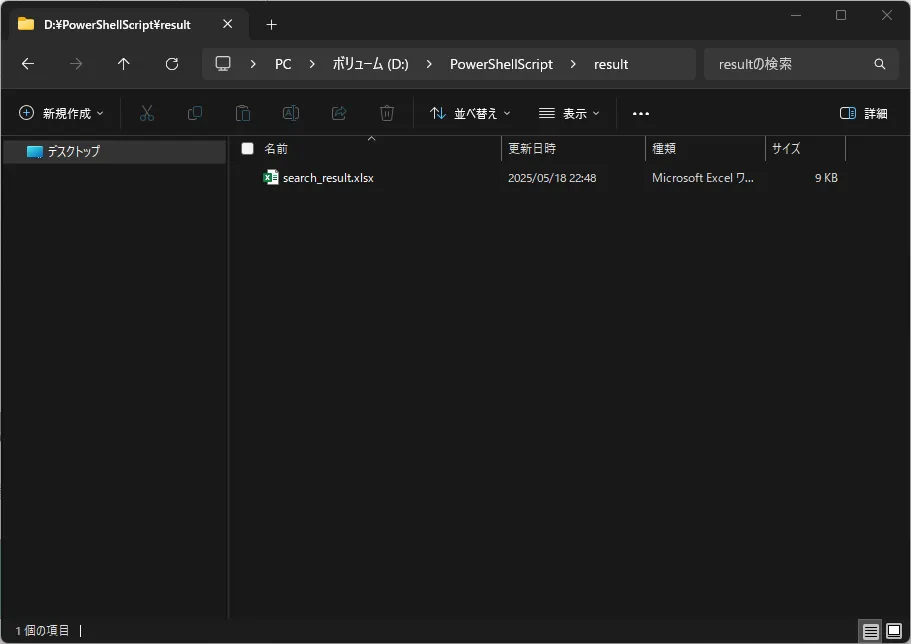911x644 pixels.
Task: Click the Copy icon in toolbar
Action: point(195,113)
